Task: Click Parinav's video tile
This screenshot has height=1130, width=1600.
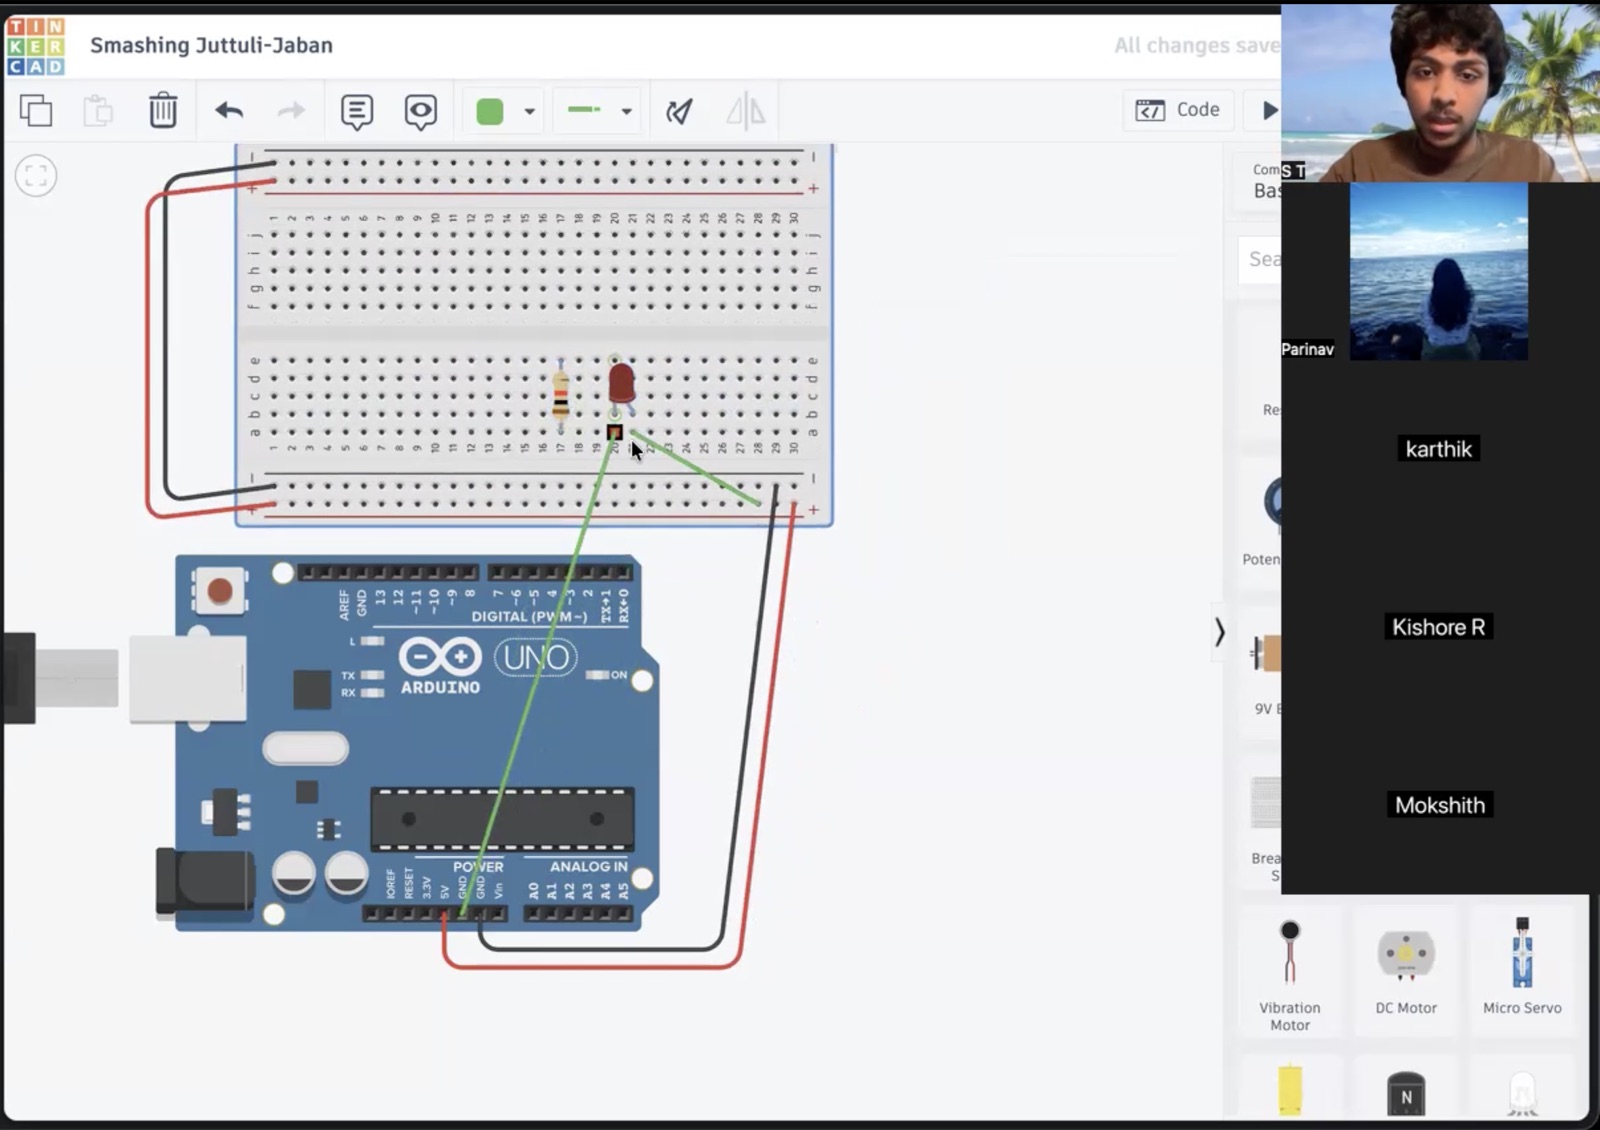Action: point(1438,271)
